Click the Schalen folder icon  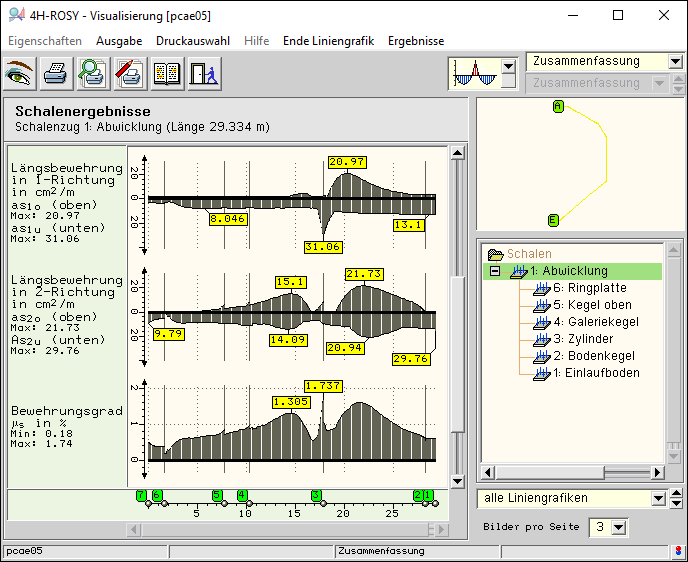click(x=493, y=254)
